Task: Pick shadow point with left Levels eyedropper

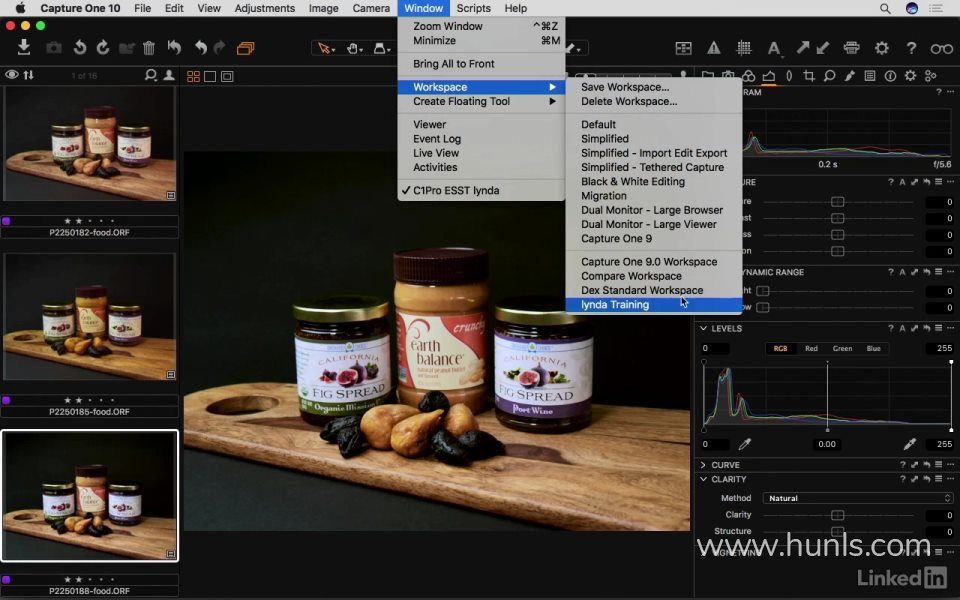Action: (x=745, y=444)
